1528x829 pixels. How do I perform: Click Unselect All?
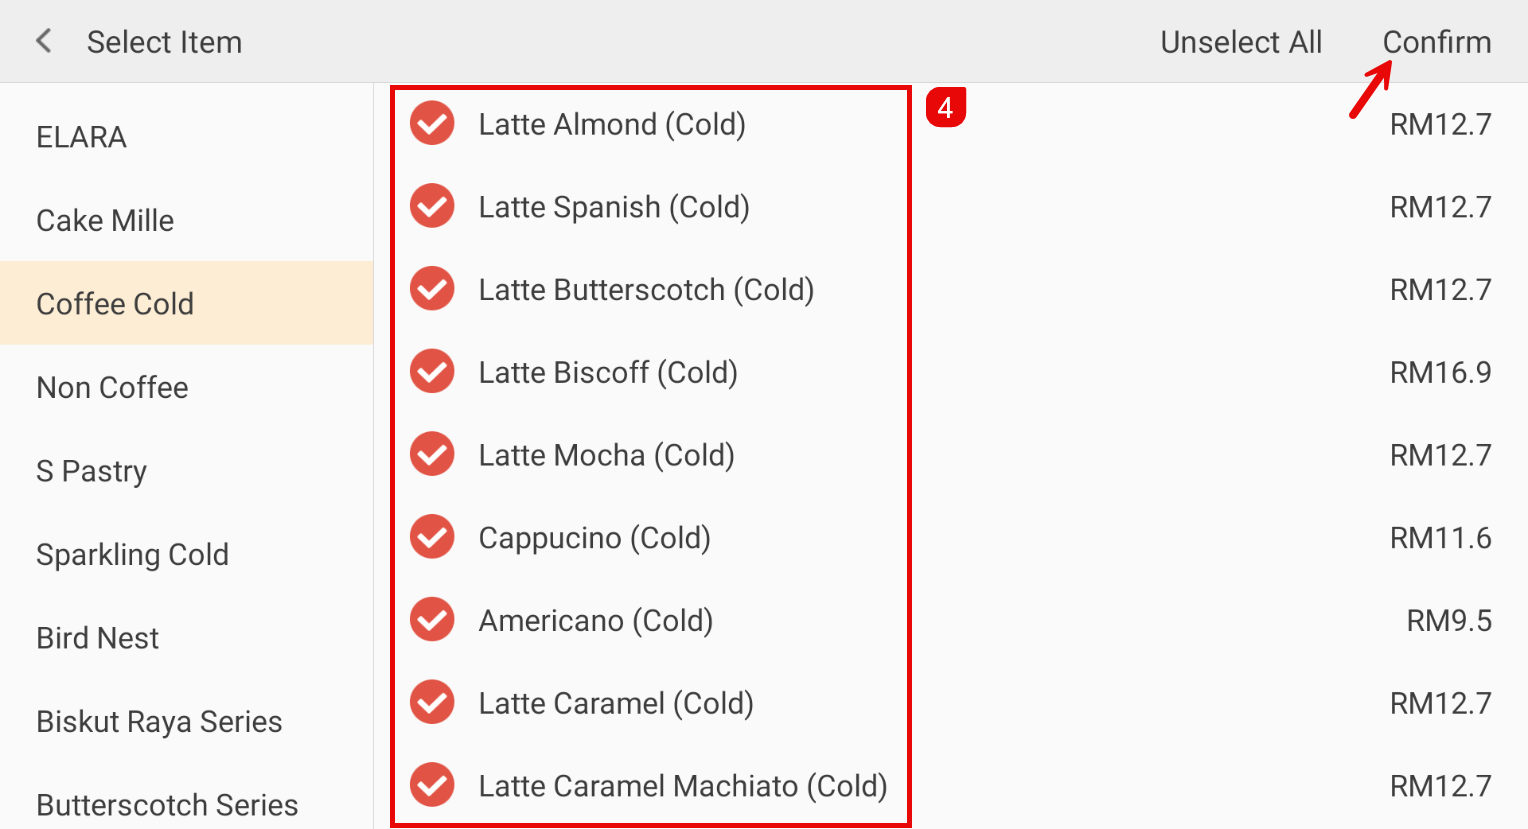coord(1241,42)
